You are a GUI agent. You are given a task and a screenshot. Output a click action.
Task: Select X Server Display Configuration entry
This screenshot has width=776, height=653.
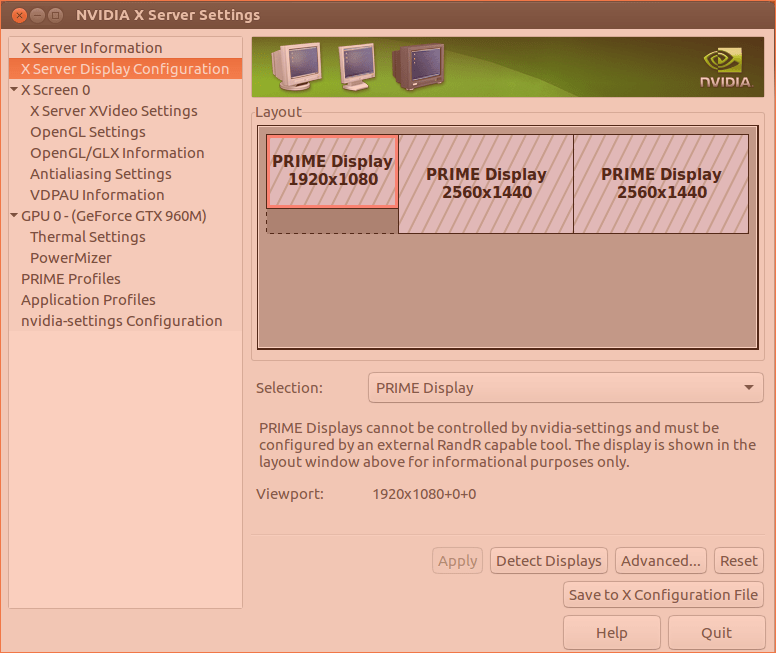125,69
